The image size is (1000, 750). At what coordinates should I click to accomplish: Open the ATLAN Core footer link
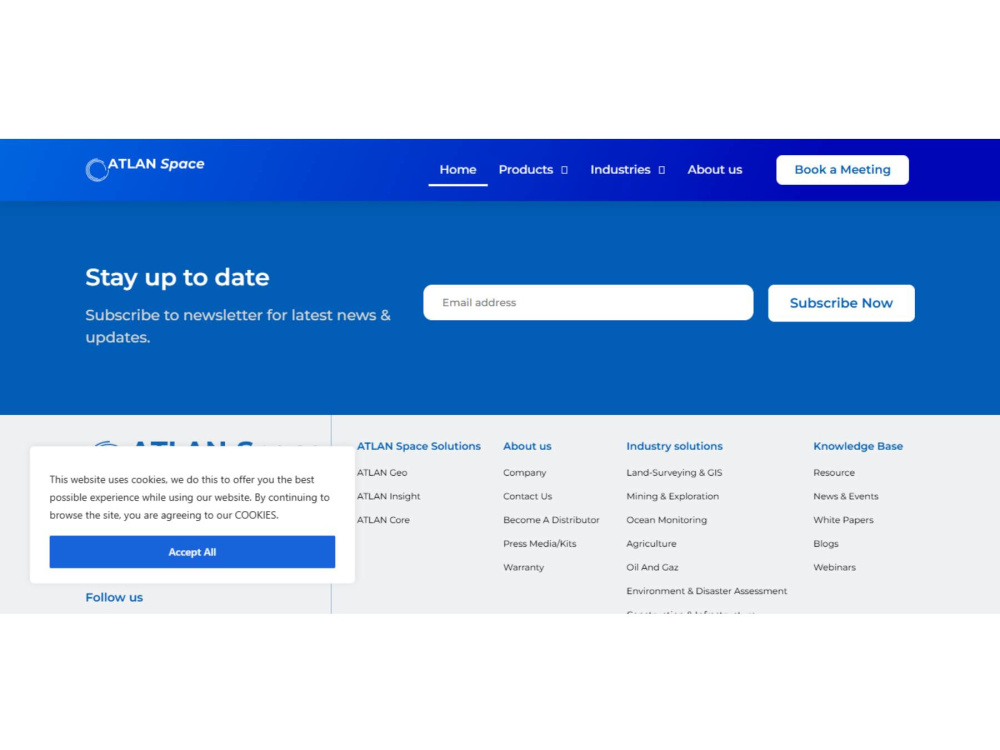[383, 520]
